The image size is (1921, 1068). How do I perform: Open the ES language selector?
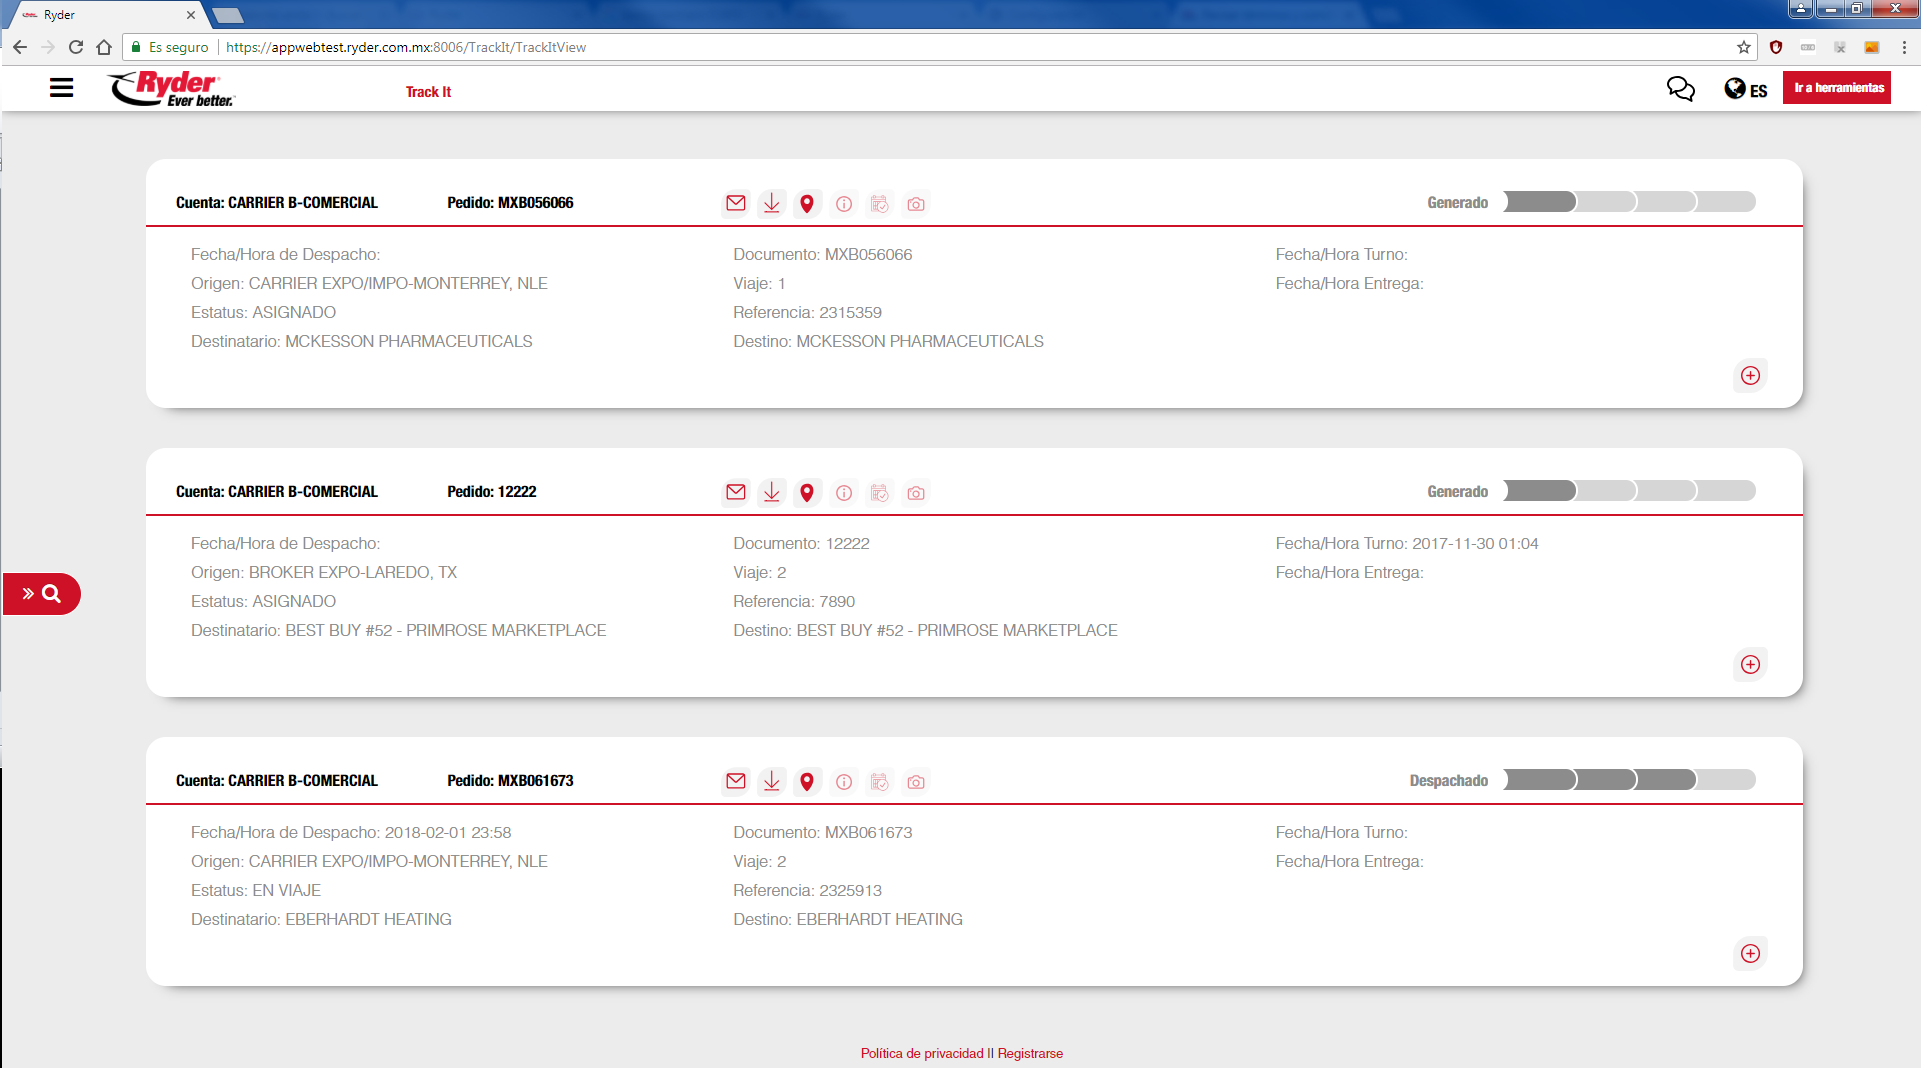coord(1746,90)
